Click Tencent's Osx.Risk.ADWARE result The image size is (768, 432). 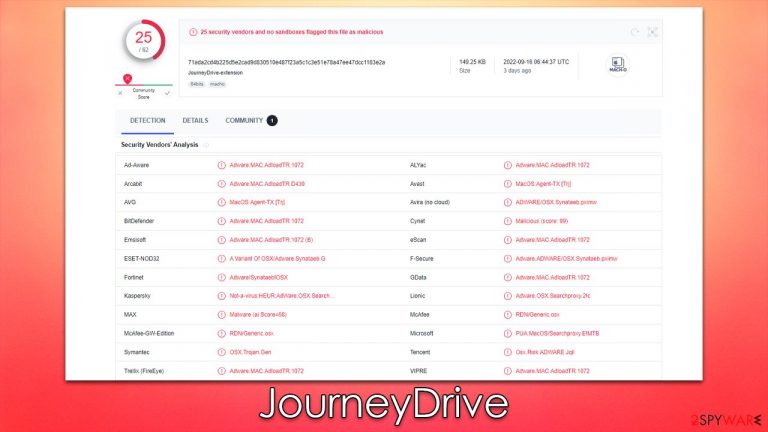click(545, 352)
